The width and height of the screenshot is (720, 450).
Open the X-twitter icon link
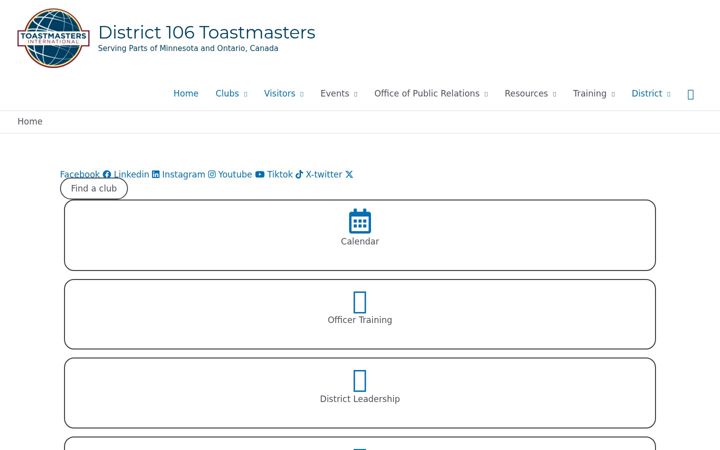click(x=349, y=174)
